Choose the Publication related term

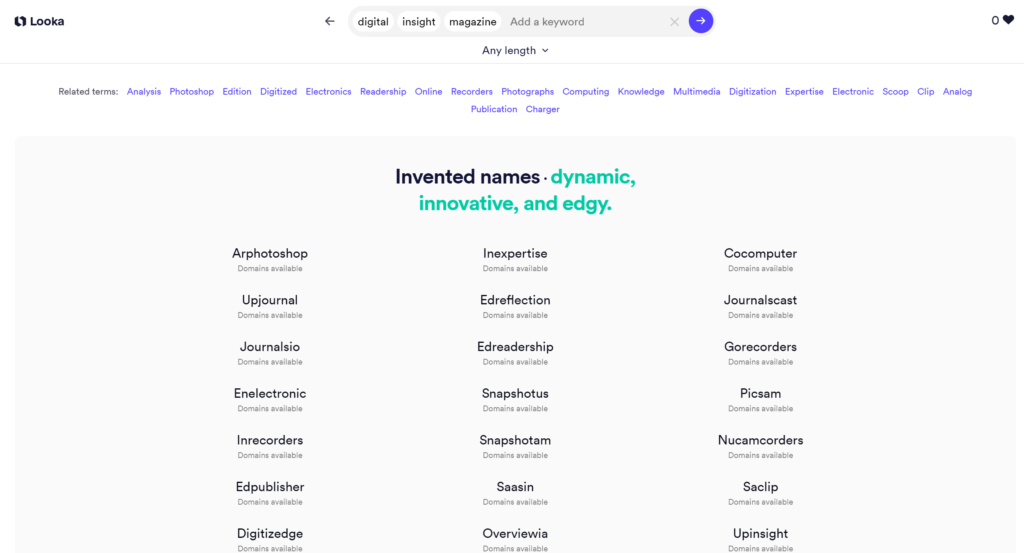pyautogui.click(x=494, y=110)
